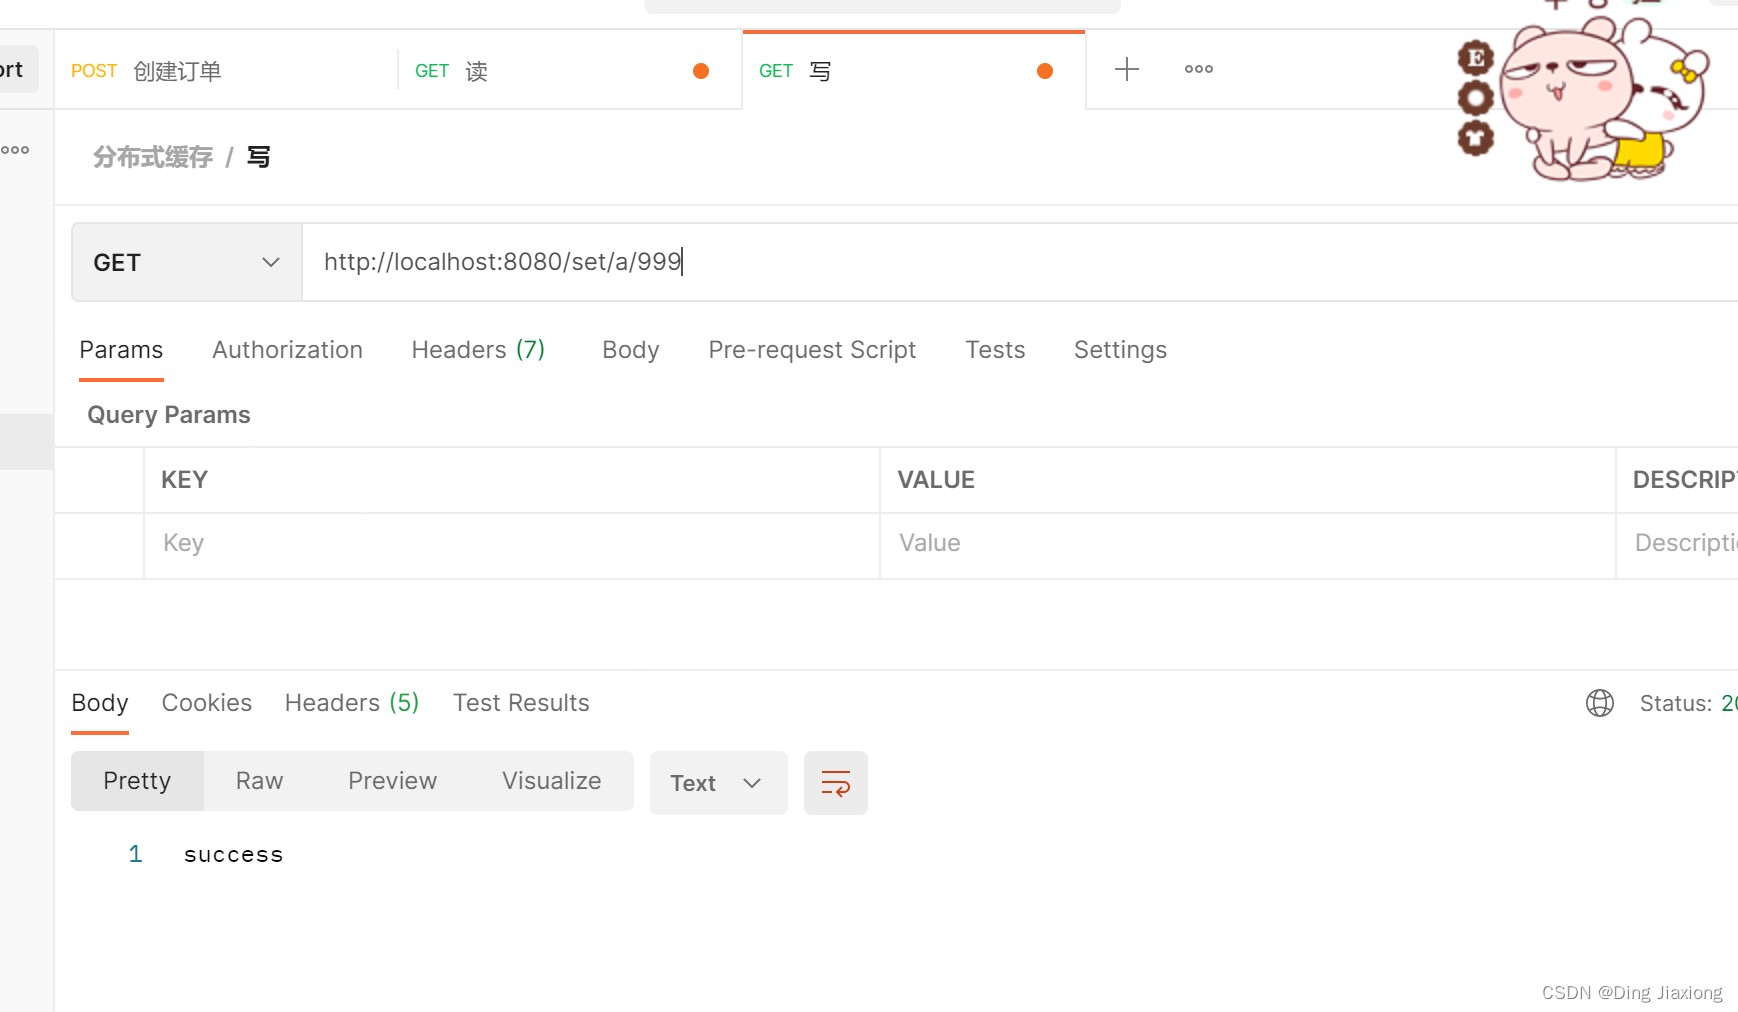The width and height of the screenshot is (1738, 1012).
Task: Click the 'success' response text
Action: tap(234, 855)
